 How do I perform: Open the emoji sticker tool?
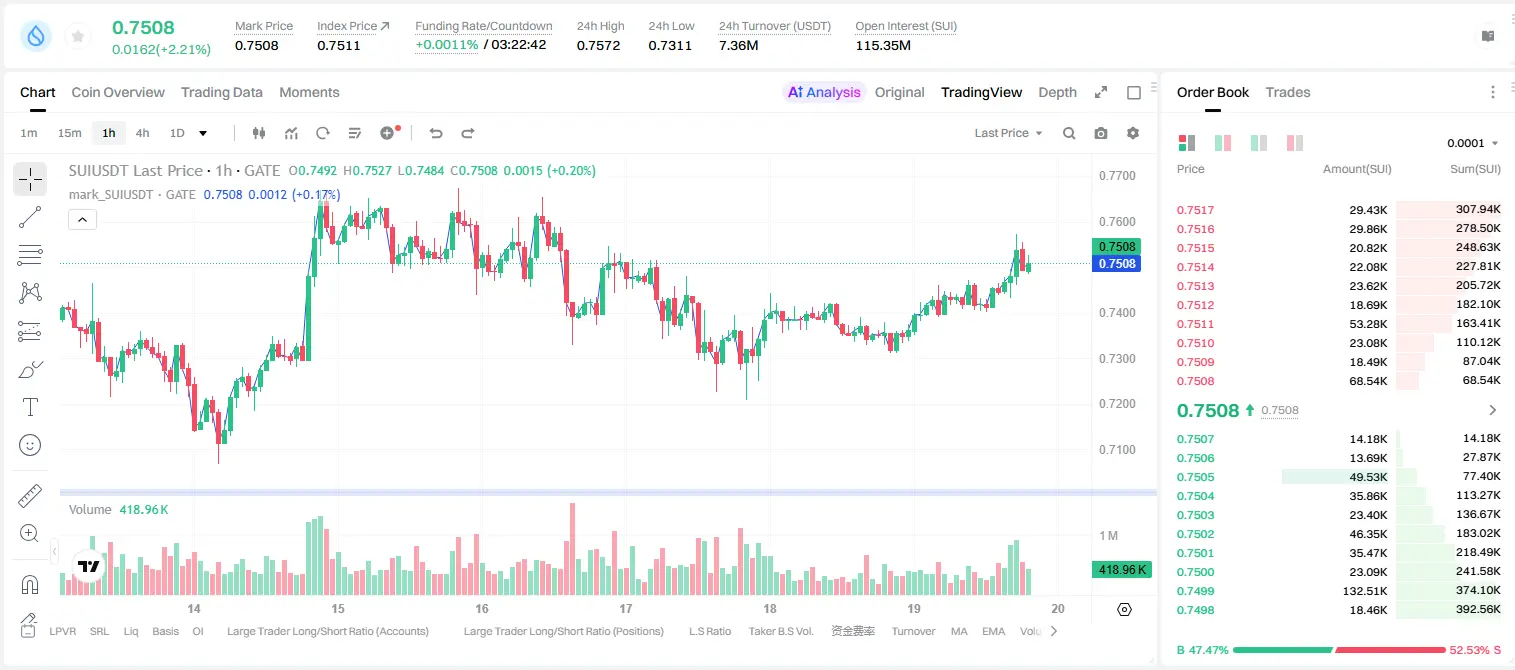pyautogui.click(x=30, y=445)
